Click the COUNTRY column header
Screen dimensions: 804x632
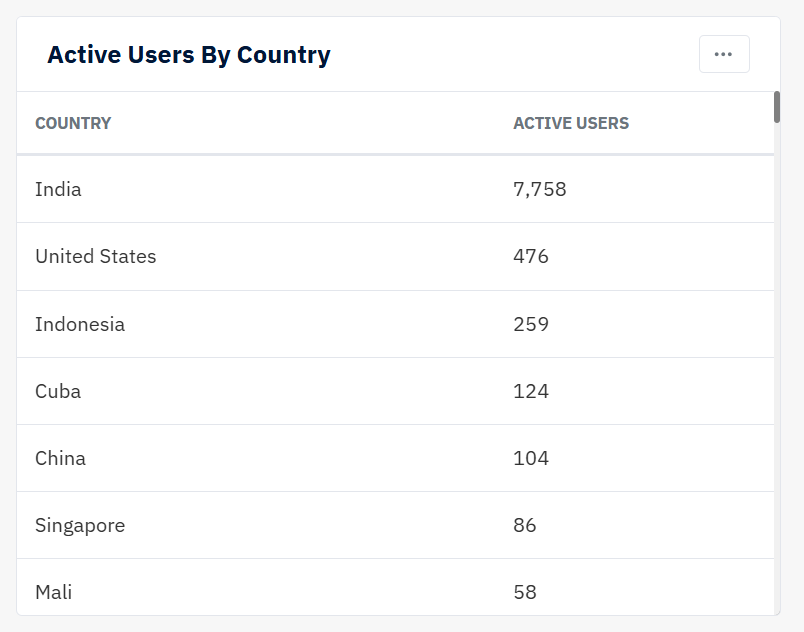pyautogui.click(x=73, y=123)
